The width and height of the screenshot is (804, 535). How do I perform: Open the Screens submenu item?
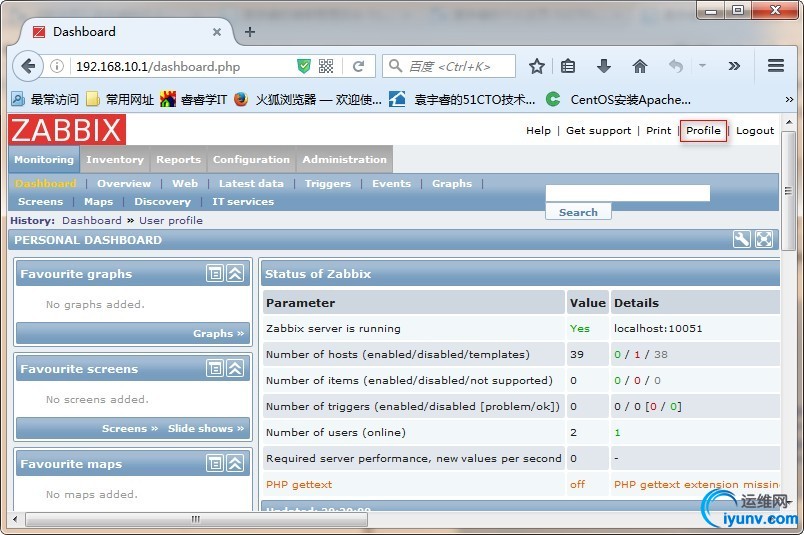(41, 202)
